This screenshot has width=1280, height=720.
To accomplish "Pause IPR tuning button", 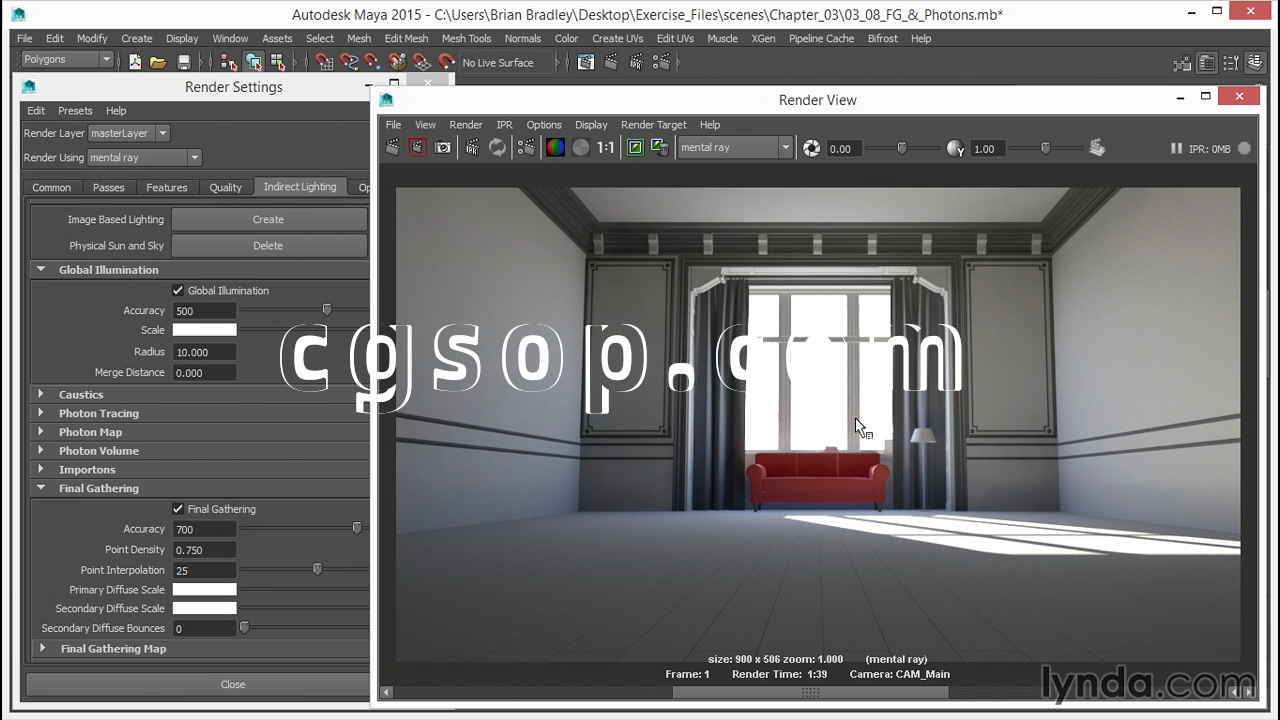I will click(1176, 148).
